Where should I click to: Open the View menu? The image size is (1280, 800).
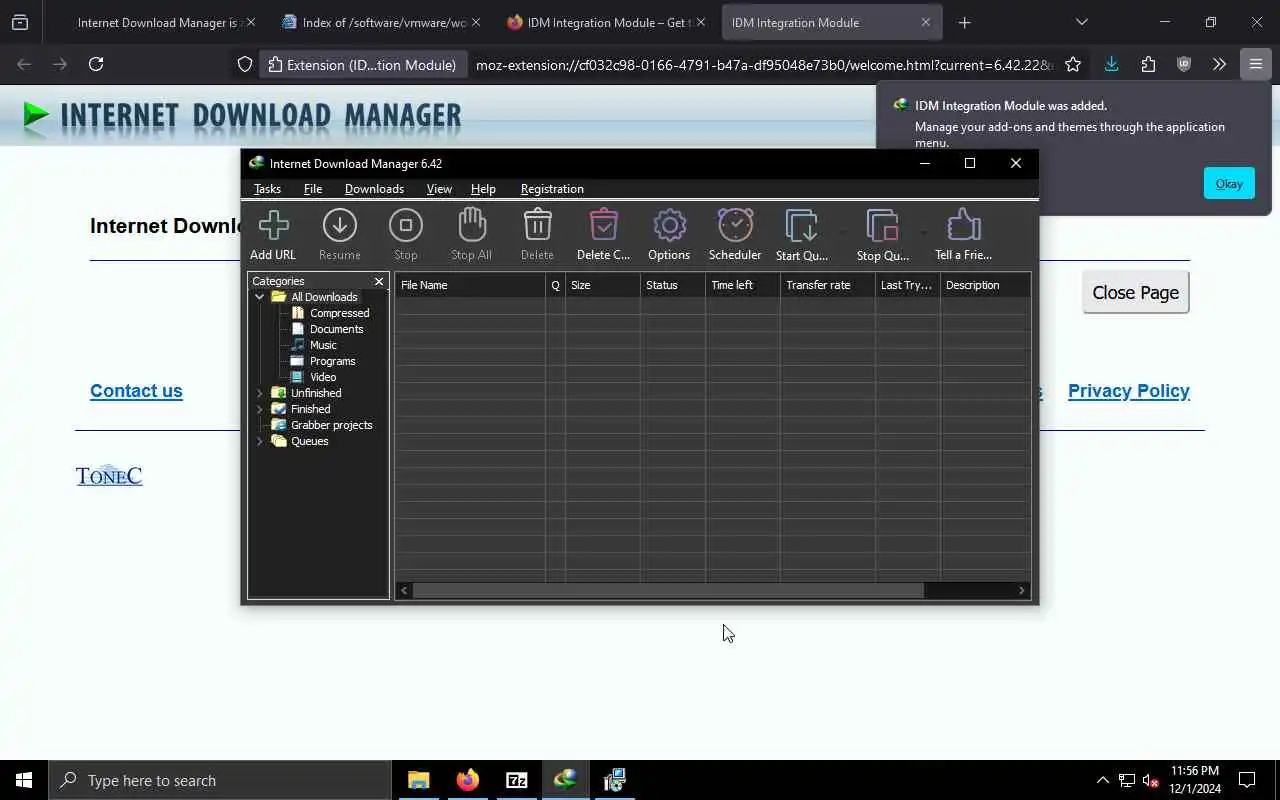click(439, 189)
